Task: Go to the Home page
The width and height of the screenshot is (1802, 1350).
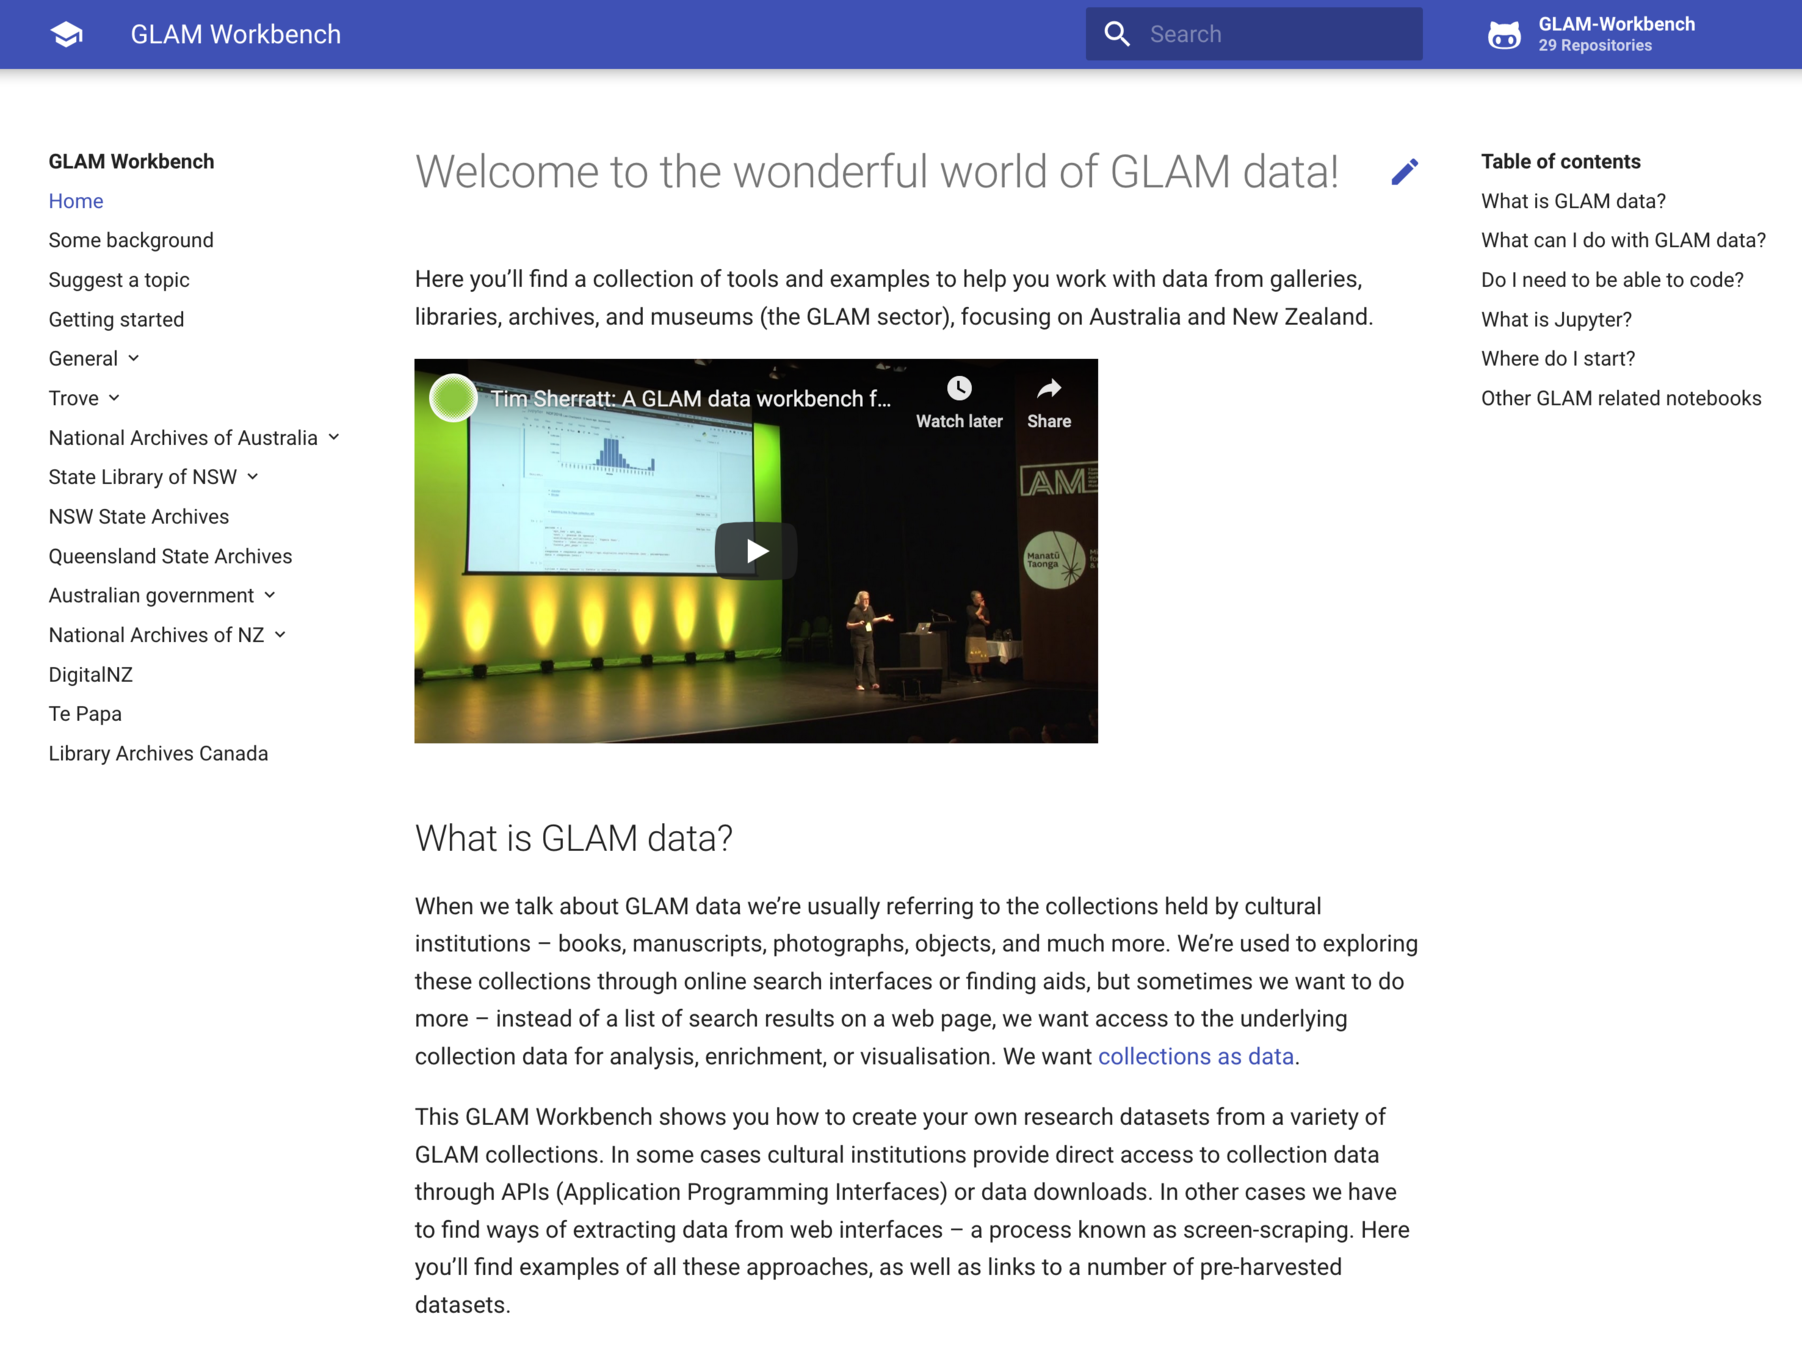Action: click(76, 201)
